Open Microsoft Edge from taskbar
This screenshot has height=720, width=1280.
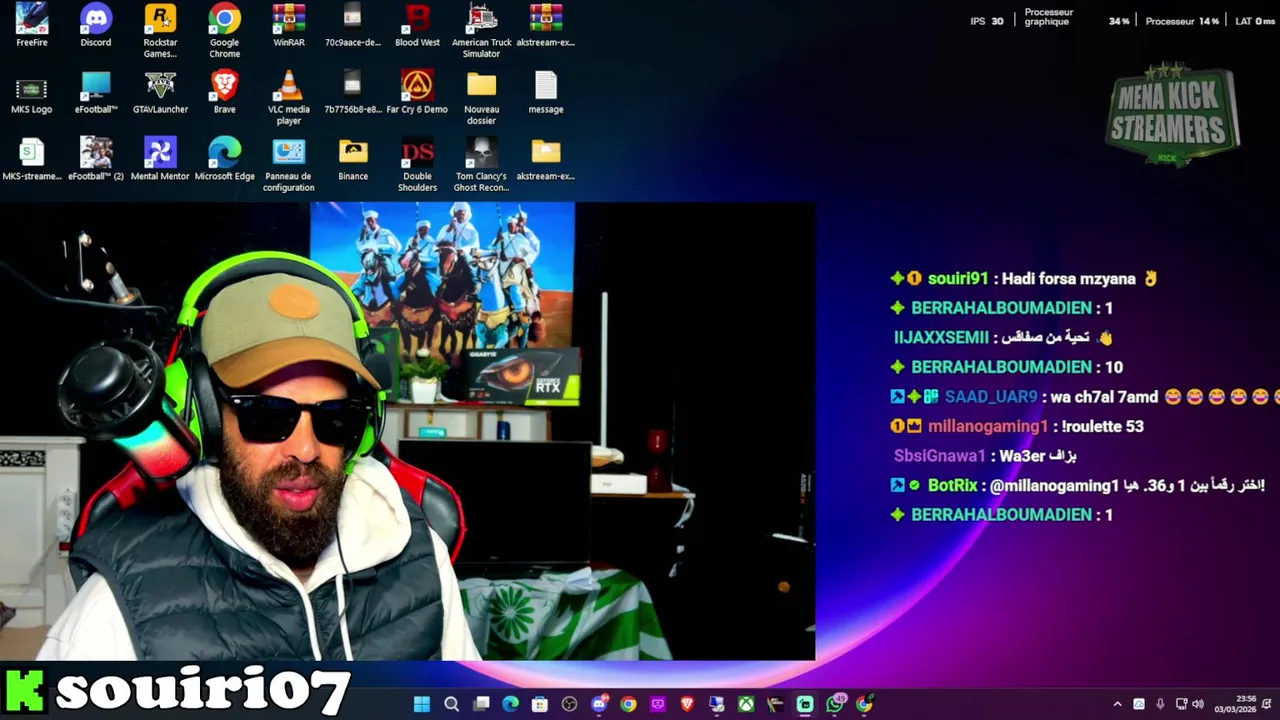click(510, 704)
